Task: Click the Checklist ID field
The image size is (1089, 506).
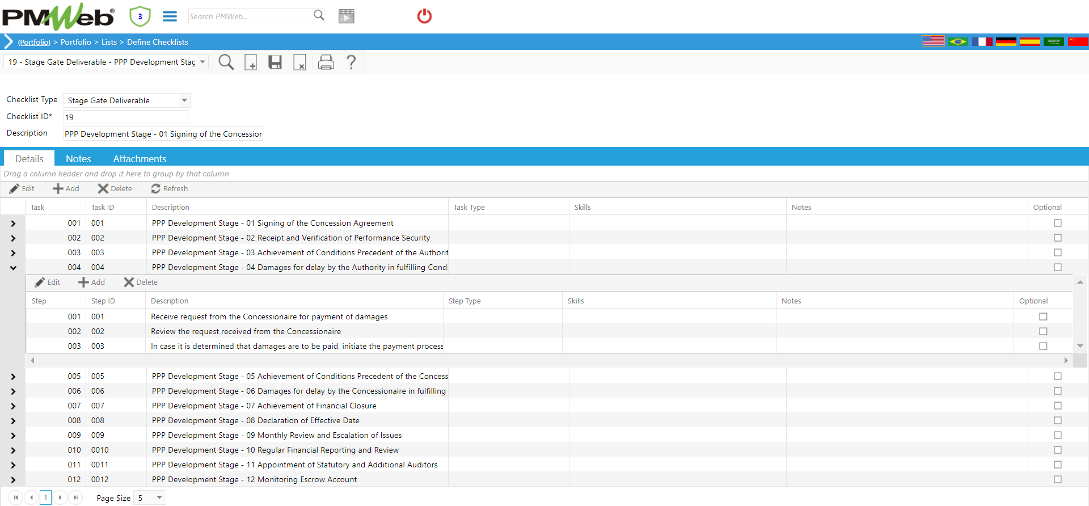Action: (126, 117)
